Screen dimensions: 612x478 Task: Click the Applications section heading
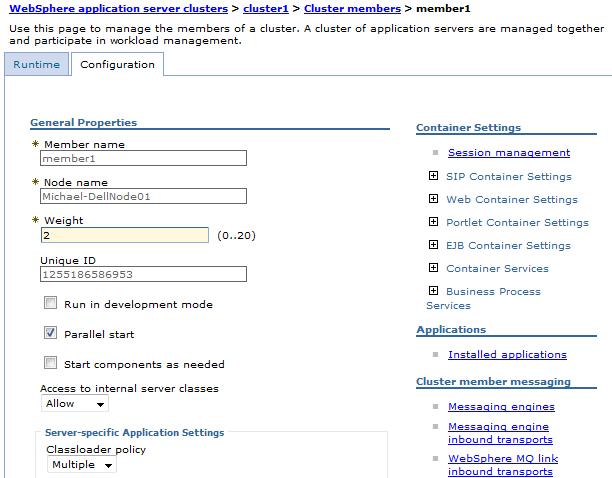pos(451,330)
